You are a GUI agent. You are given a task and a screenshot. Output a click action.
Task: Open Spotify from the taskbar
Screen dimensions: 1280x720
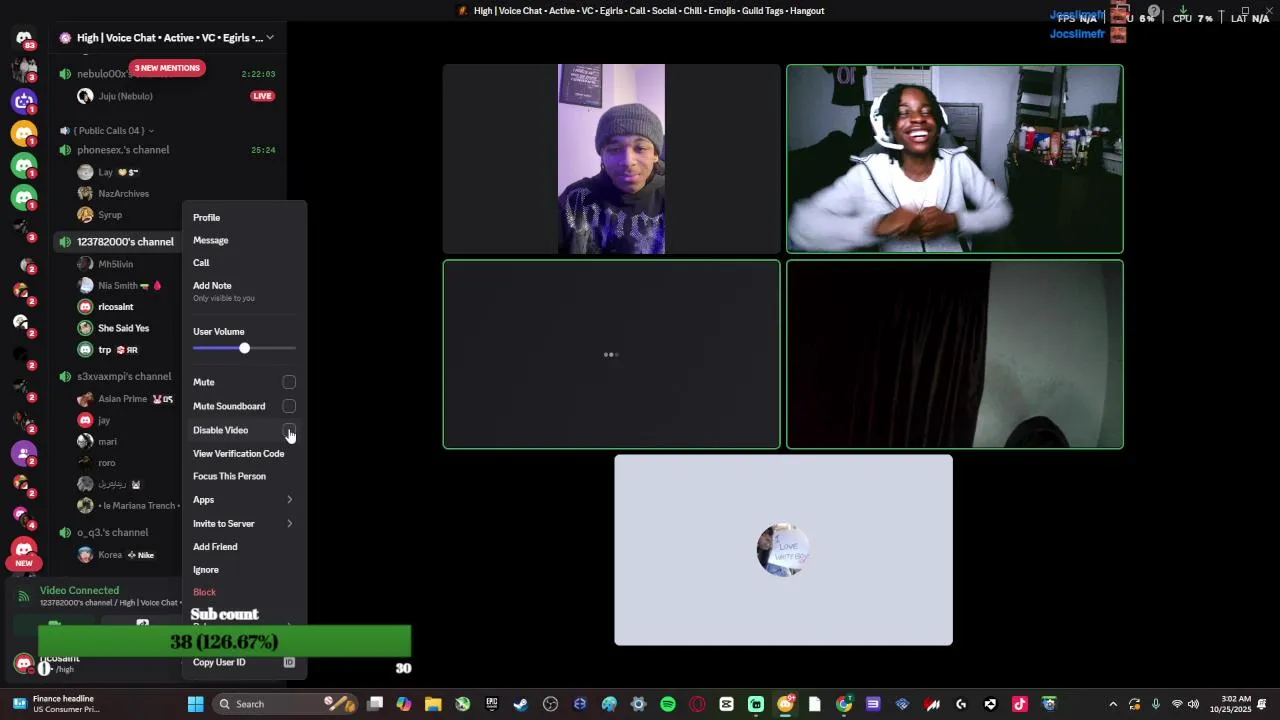coord(668,704)
